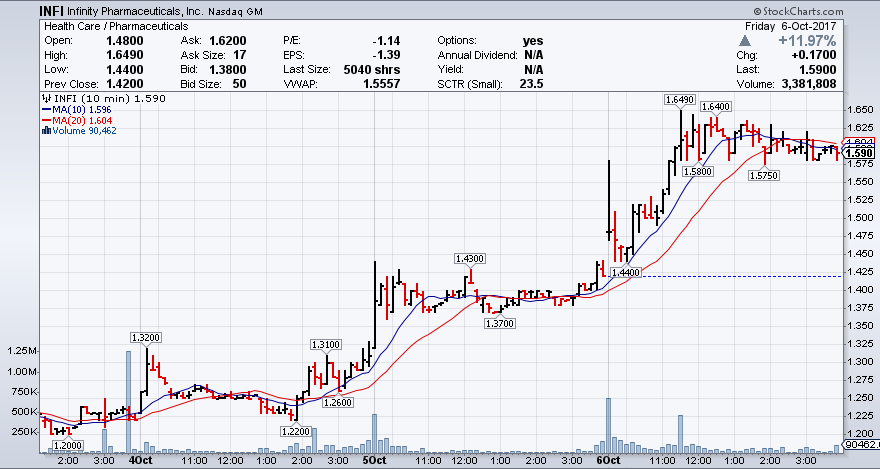This screenshot has height=469, width=880.
Task: Click the 6Oct date marker on time axis
Action: (x=608, y=461)
